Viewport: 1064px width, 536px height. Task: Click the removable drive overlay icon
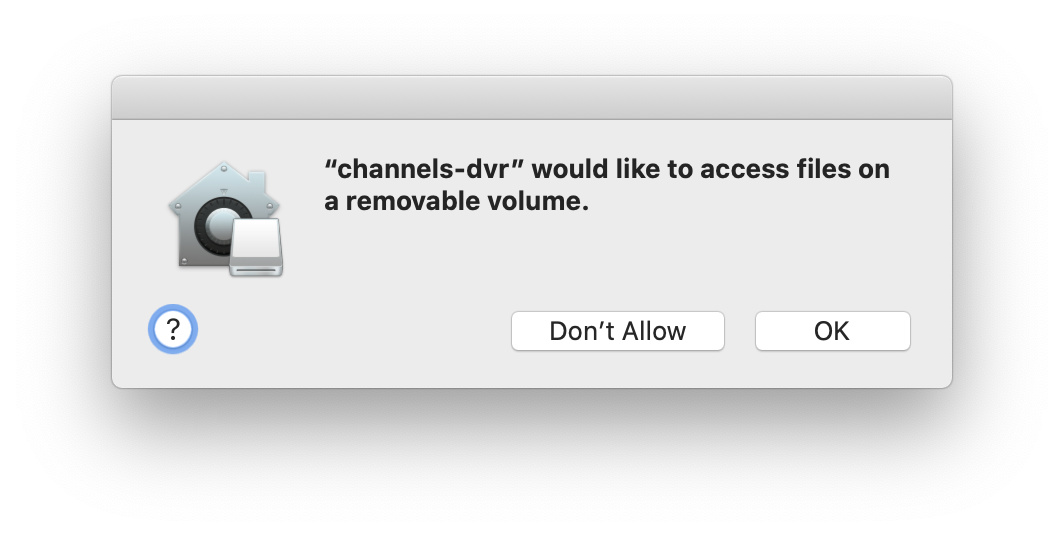pyautogui.click(x=256, y=250)
